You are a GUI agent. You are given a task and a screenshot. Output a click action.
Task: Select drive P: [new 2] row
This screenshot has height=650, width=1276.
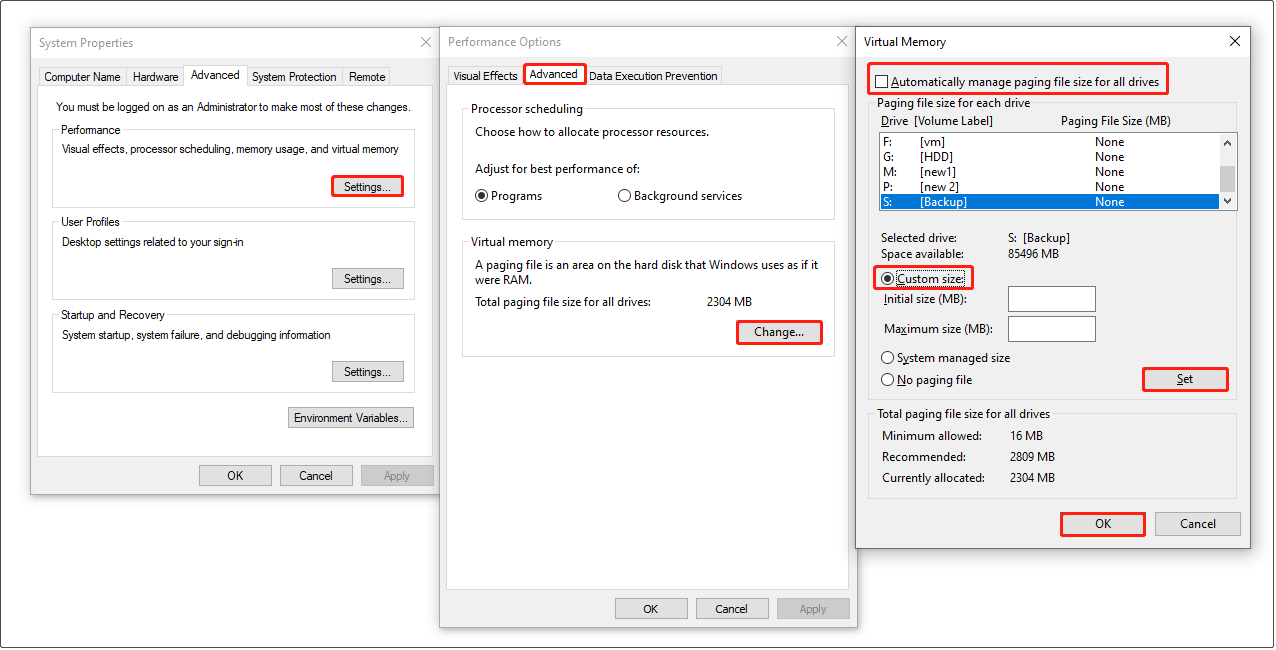[x=1049, y=187]
